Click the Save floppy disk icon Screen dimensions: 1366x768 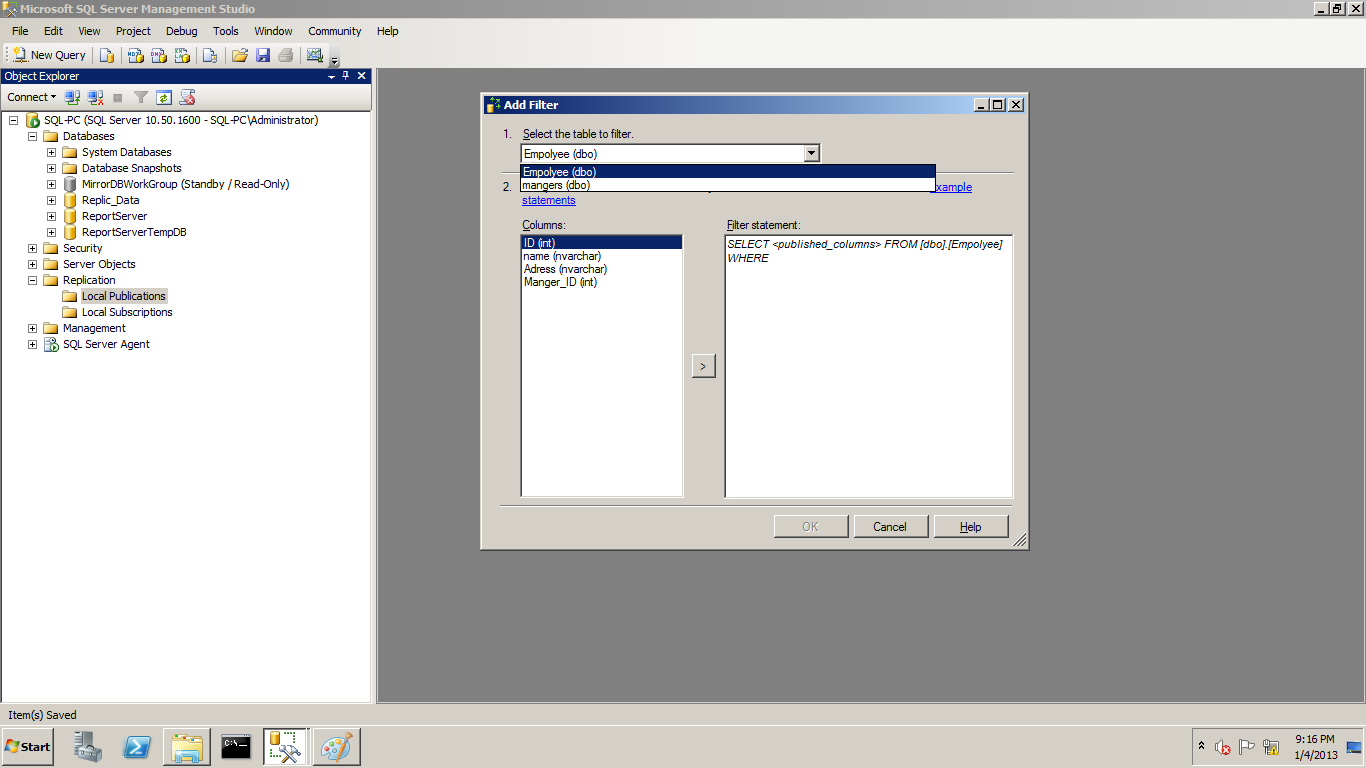263,55
